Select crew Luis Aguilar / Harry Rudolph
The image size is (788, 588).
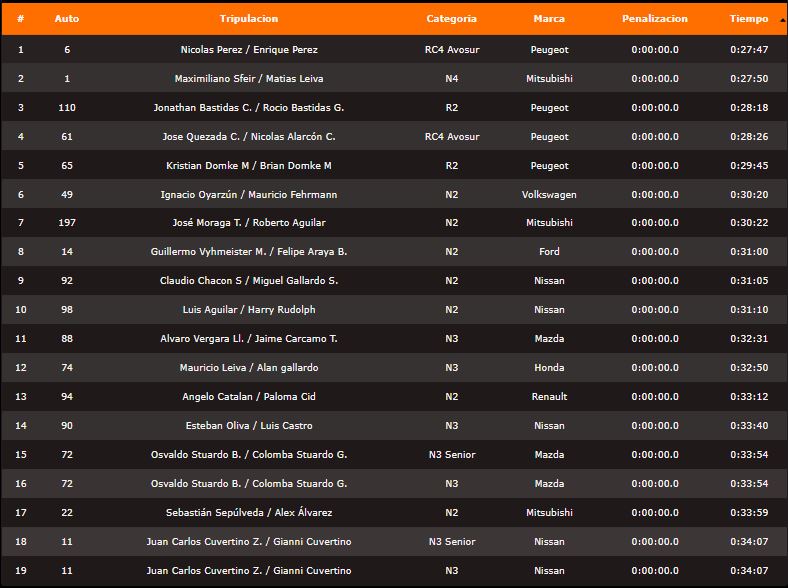(249, 310)
